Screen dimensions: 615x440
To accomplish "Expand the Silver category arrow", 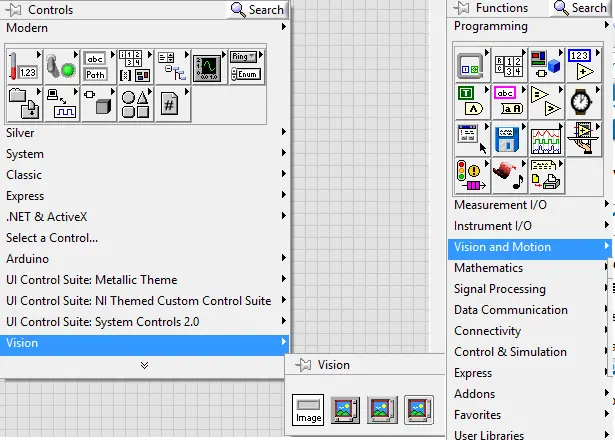I will pos(283,132).
